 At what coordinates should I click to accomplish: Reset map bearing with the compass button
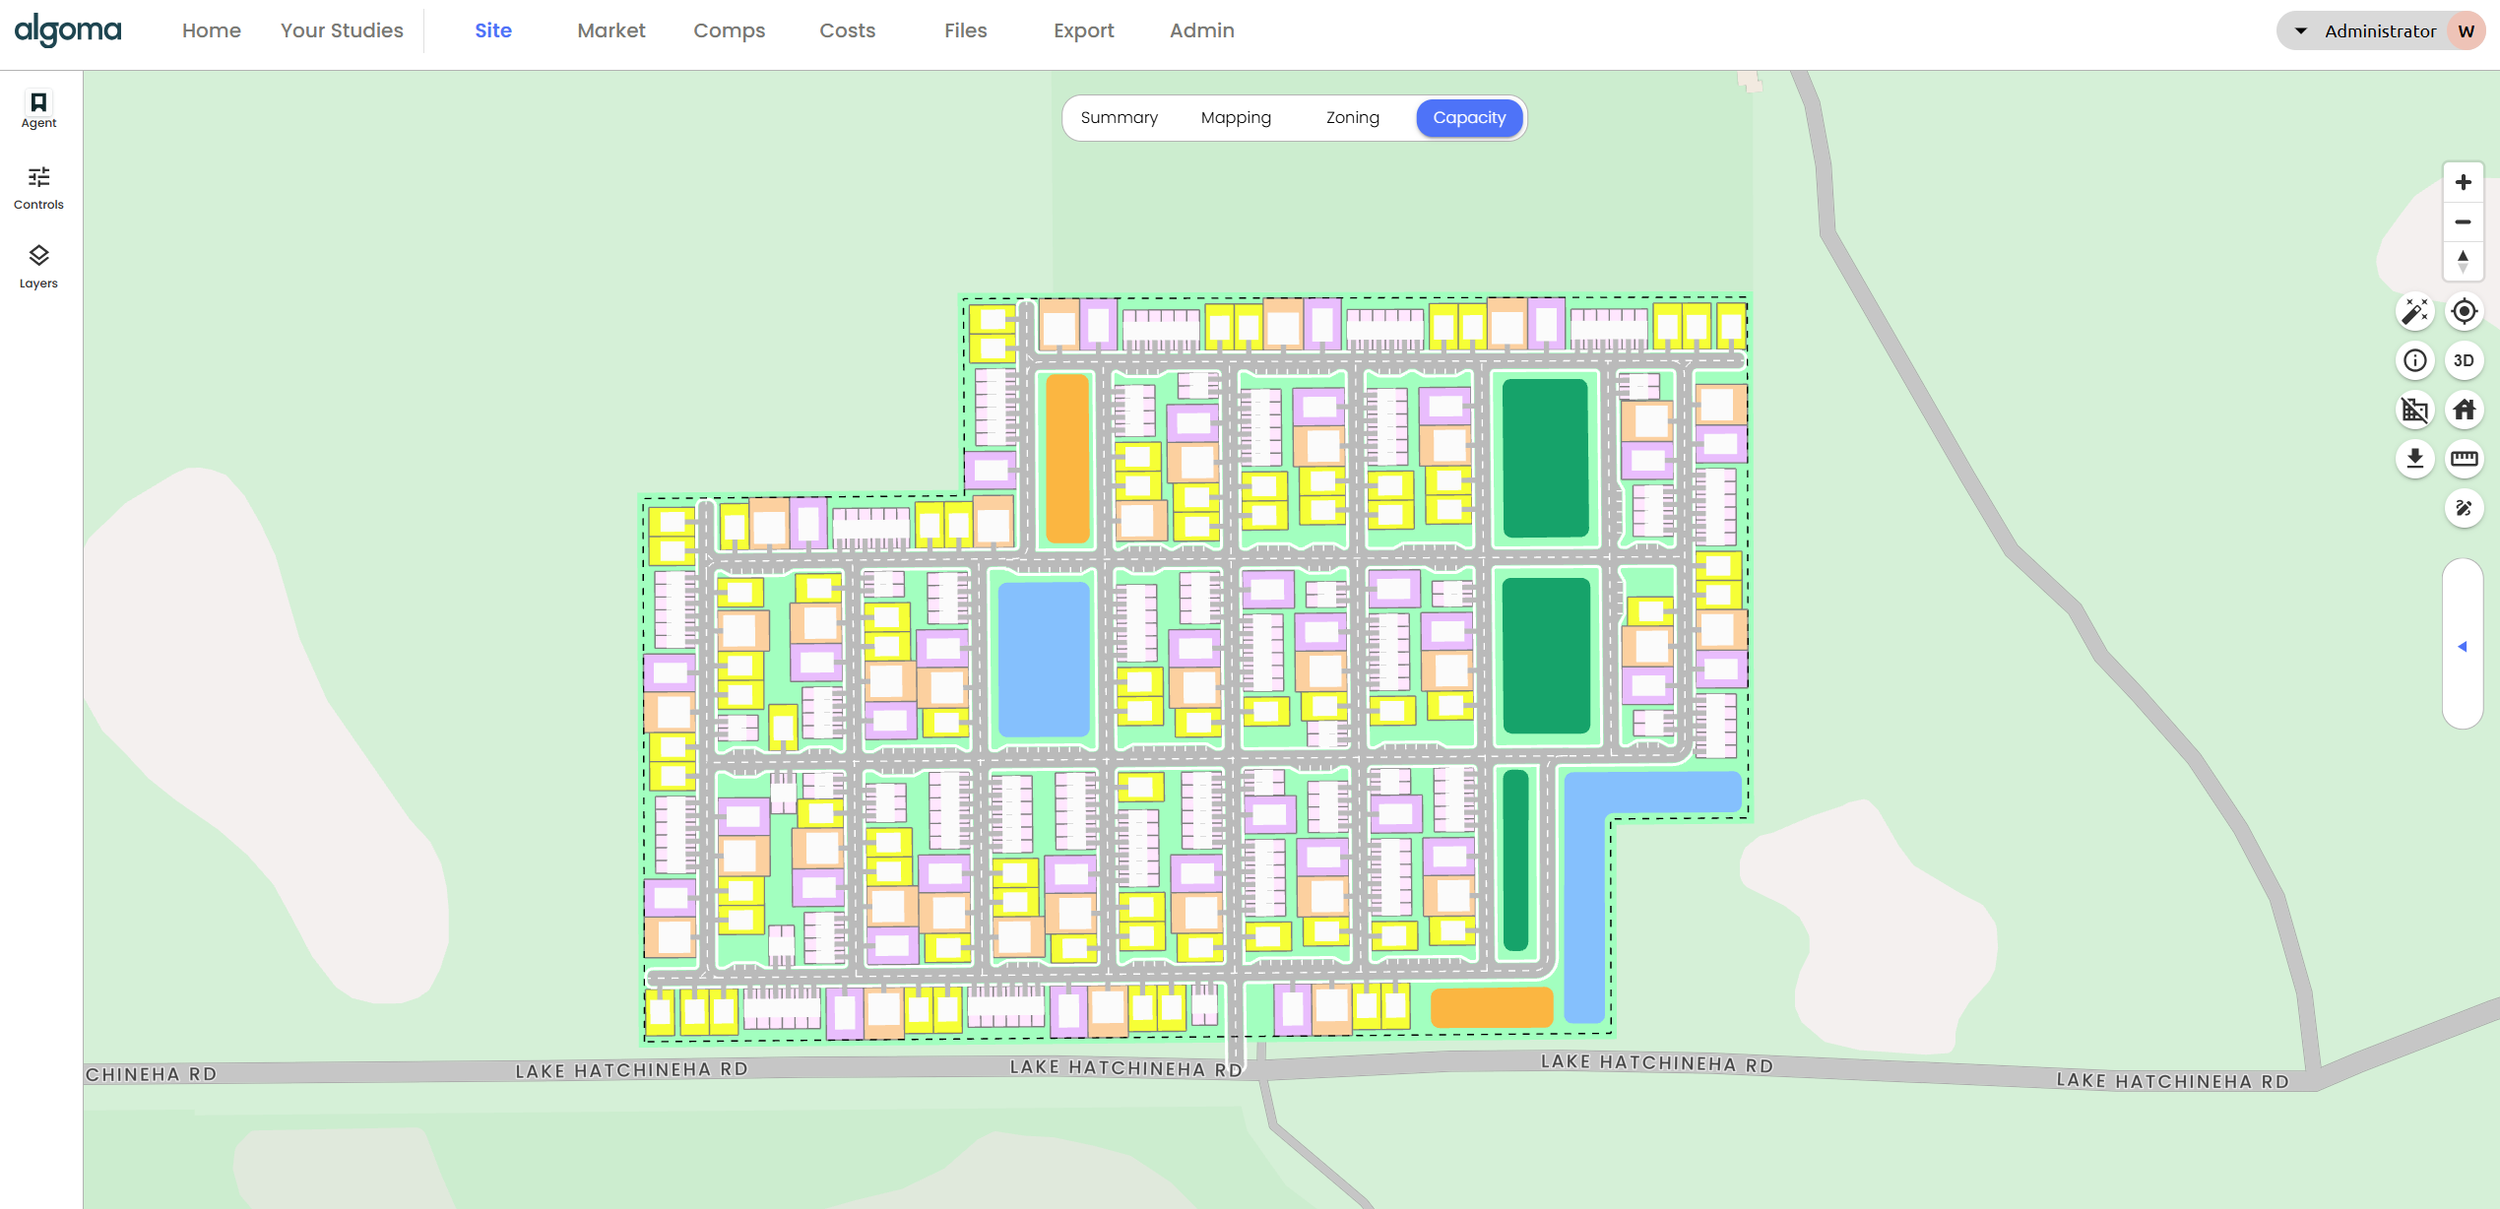pyautogui.click(x=2462, y=261)
